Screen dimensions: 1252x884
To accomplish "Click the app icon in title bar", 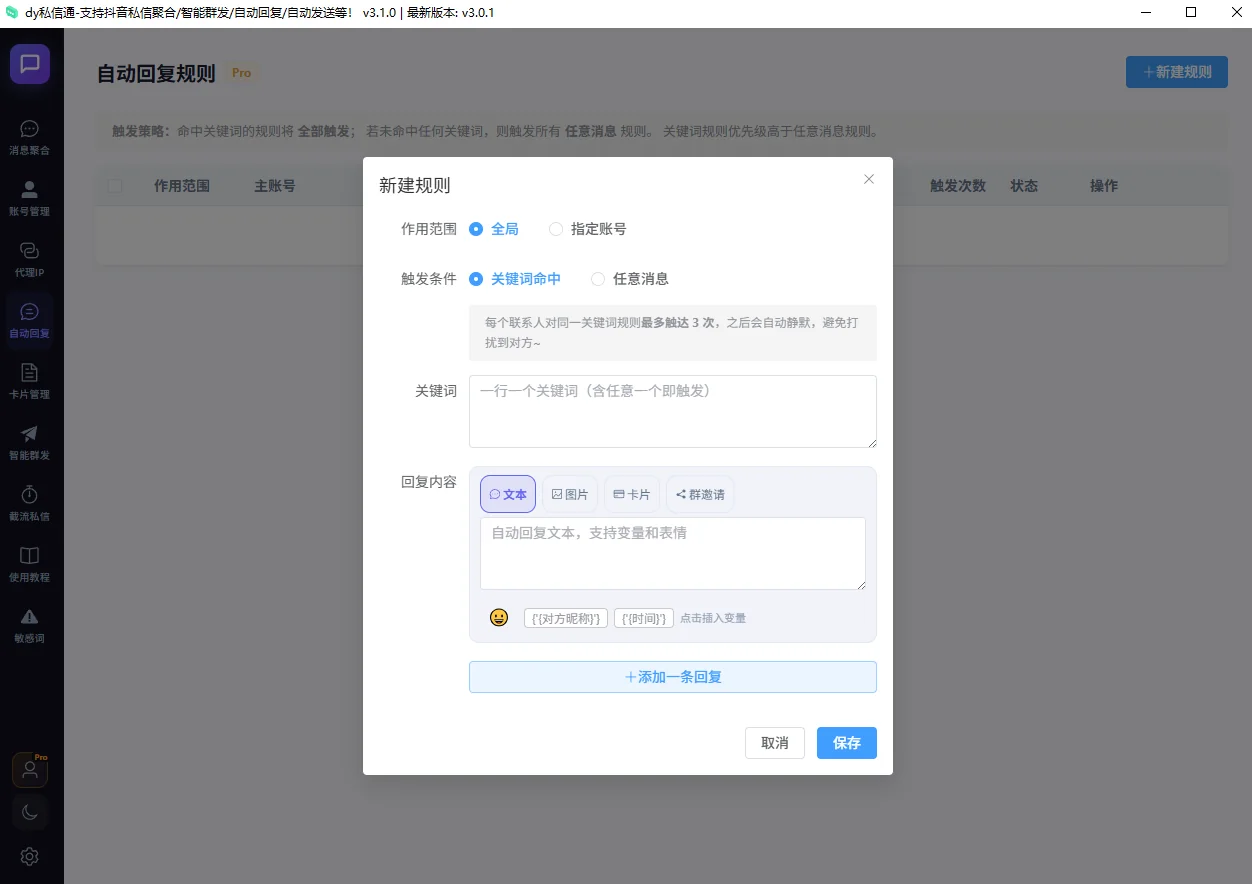I will point(12,13).
